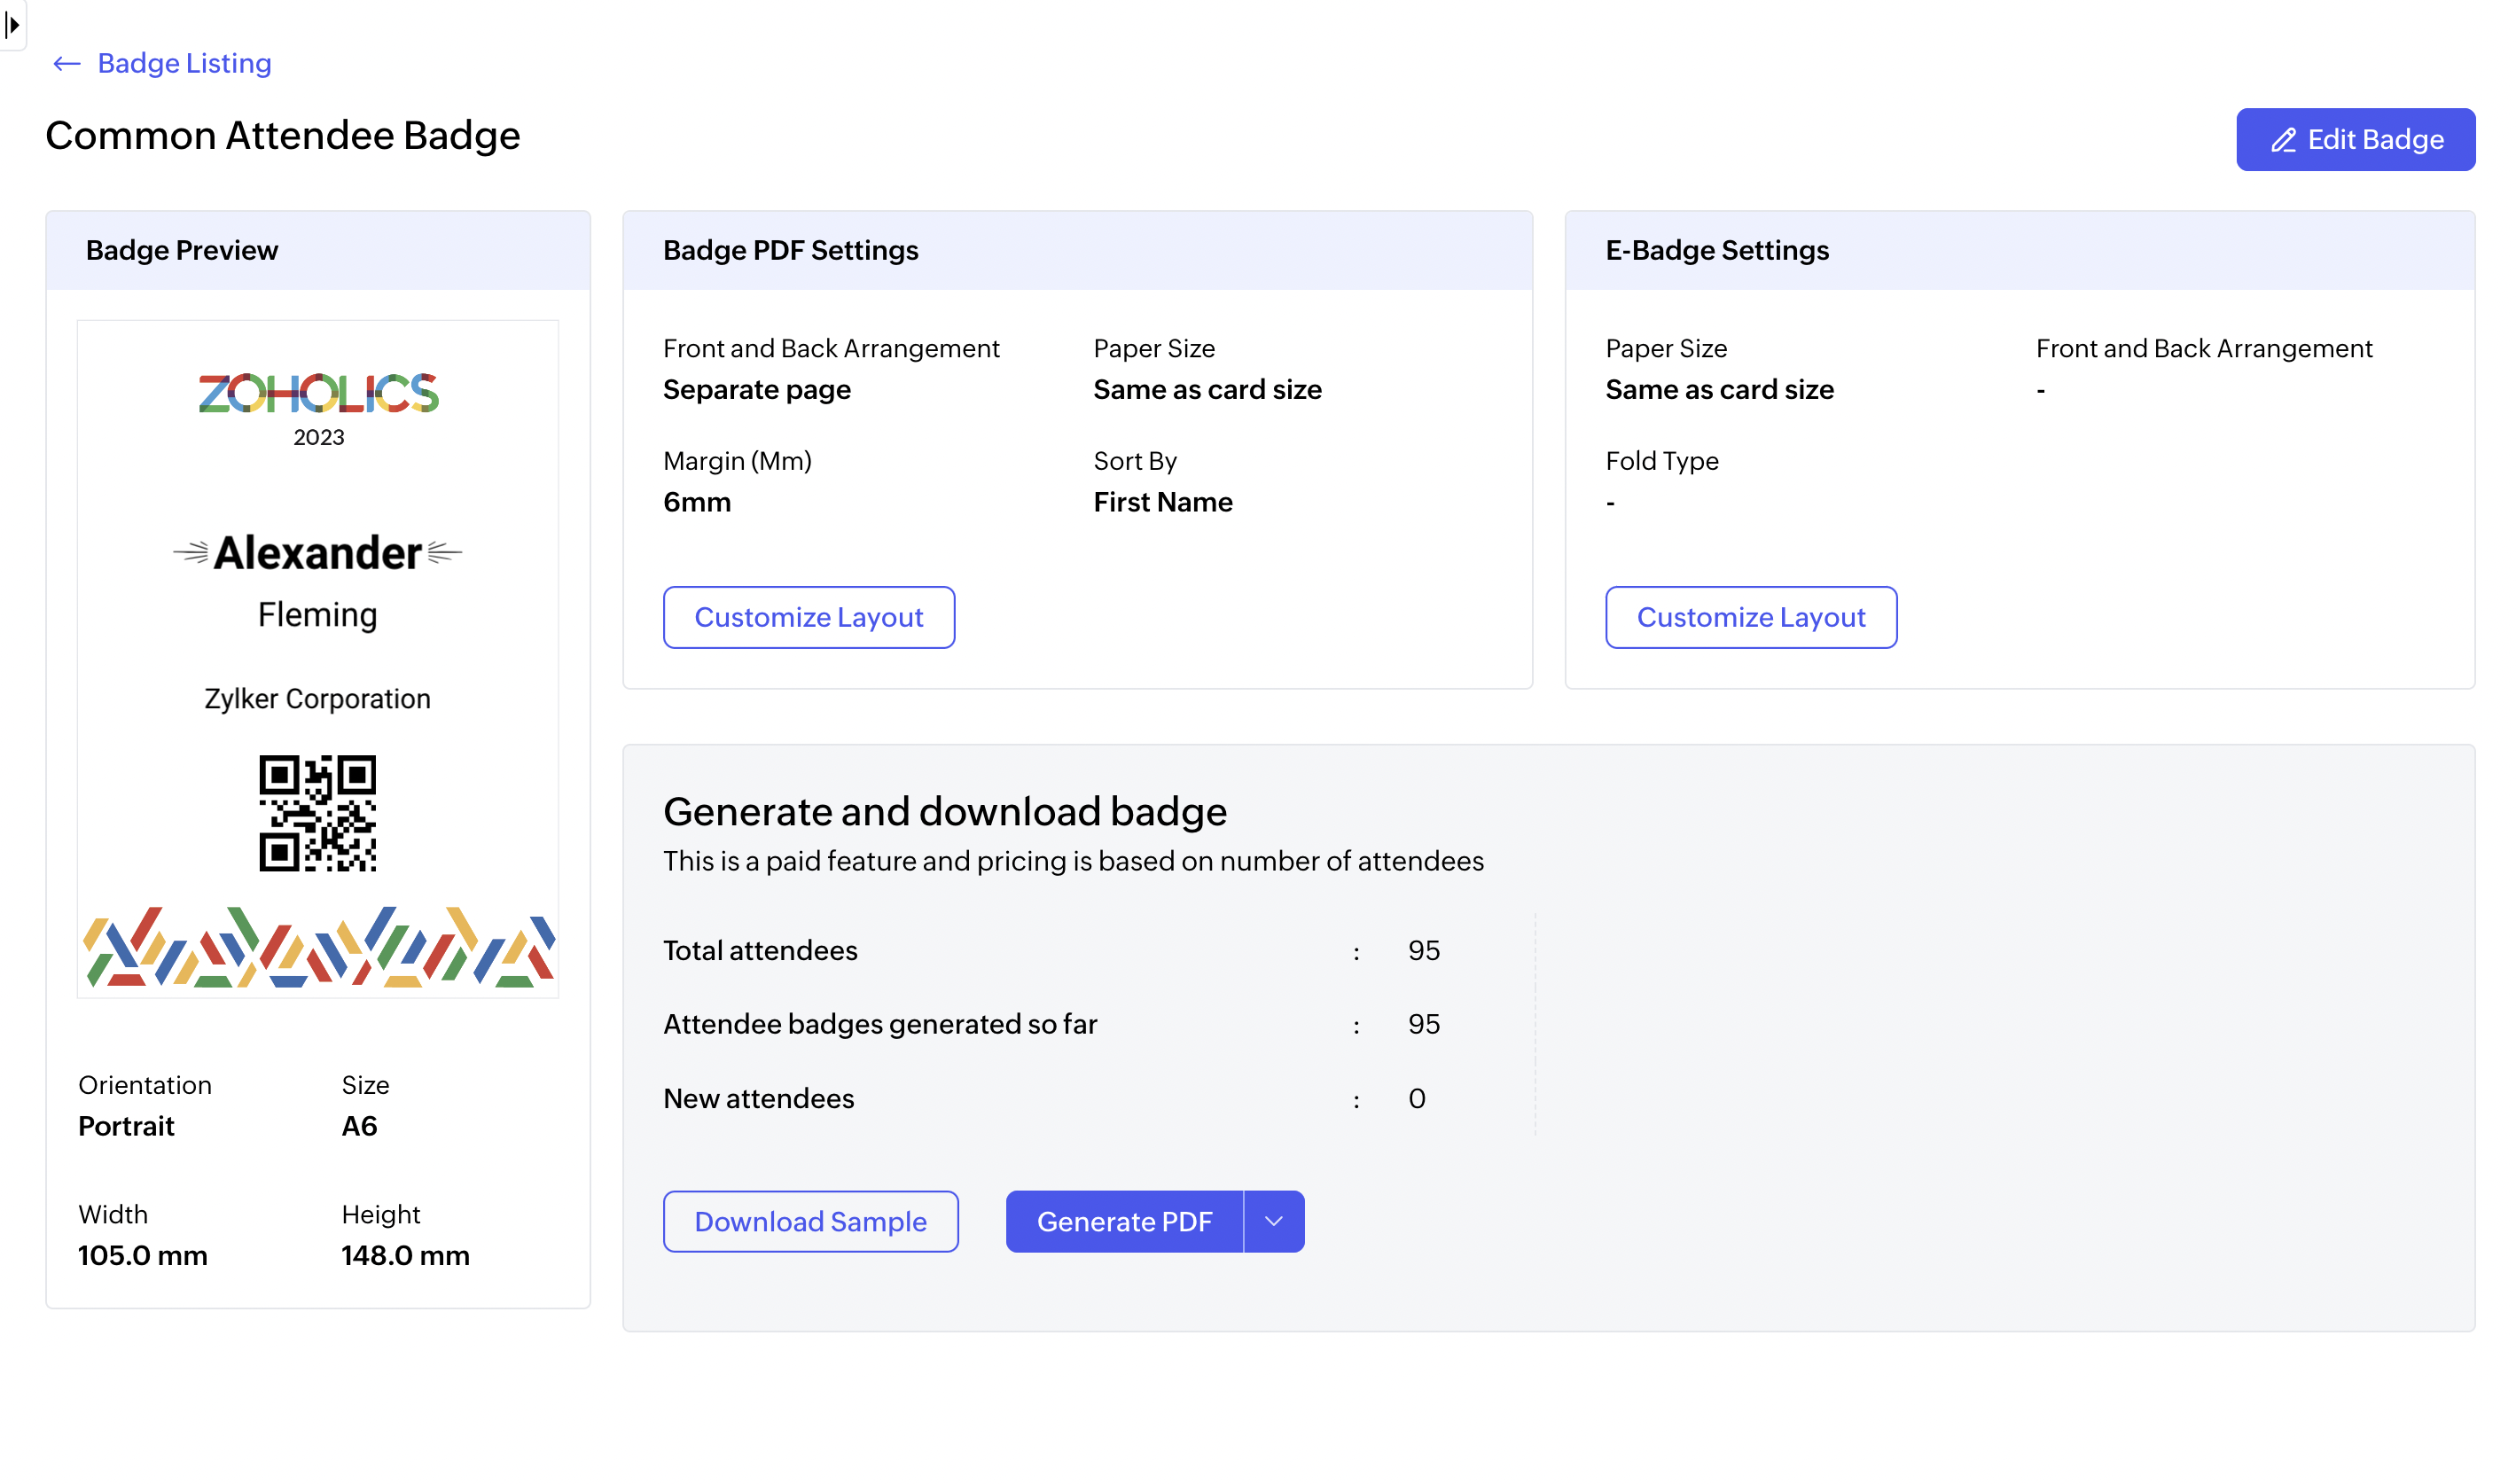Click the Generate PDF button

coord(1124,1221)
